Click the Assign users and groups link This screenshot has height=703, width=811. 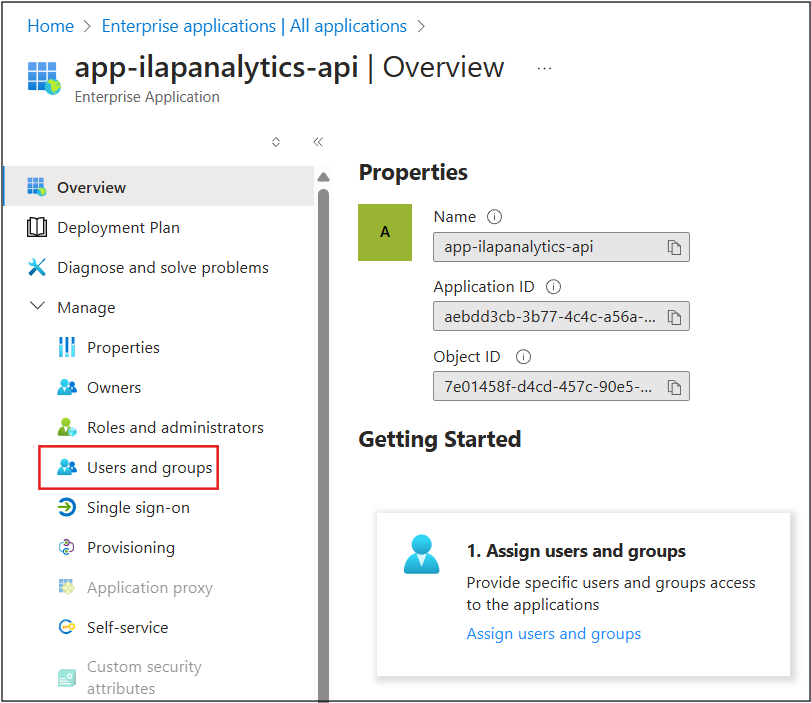pyautogui.click(x=553, y=634)
